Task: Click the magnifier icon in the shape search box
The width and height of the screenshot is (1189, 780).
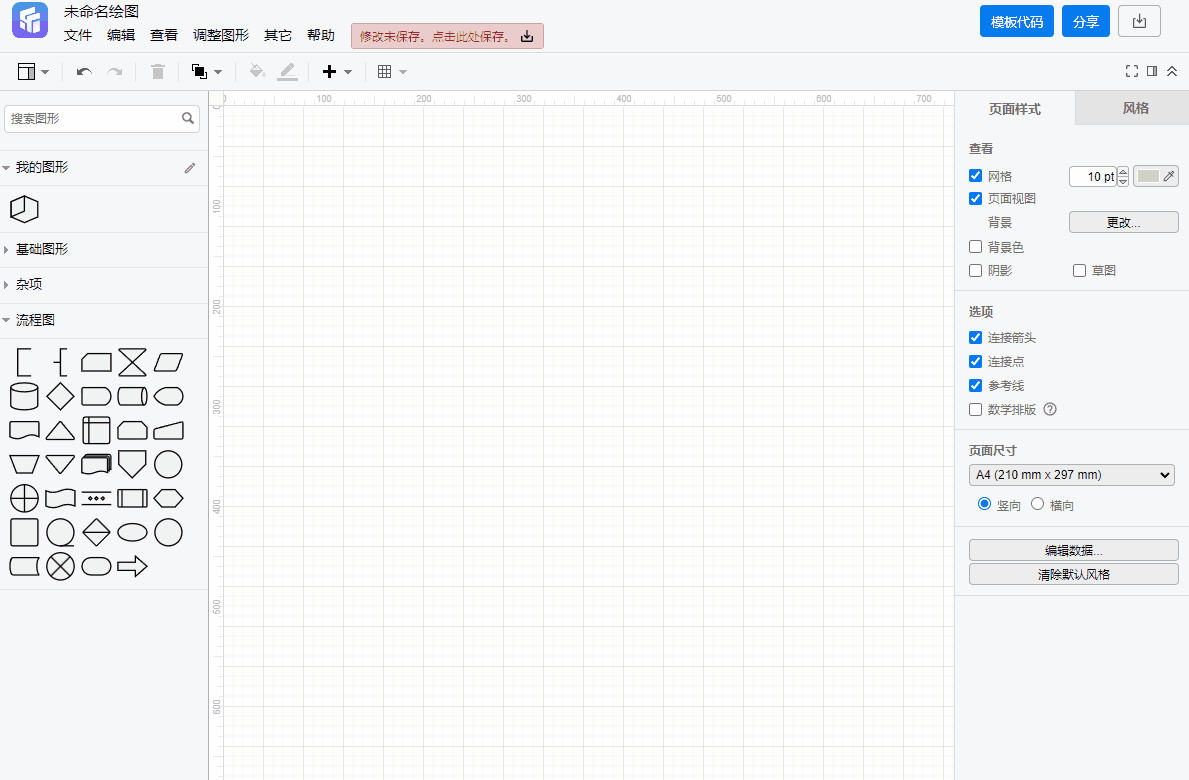Action: pos(188,118)
